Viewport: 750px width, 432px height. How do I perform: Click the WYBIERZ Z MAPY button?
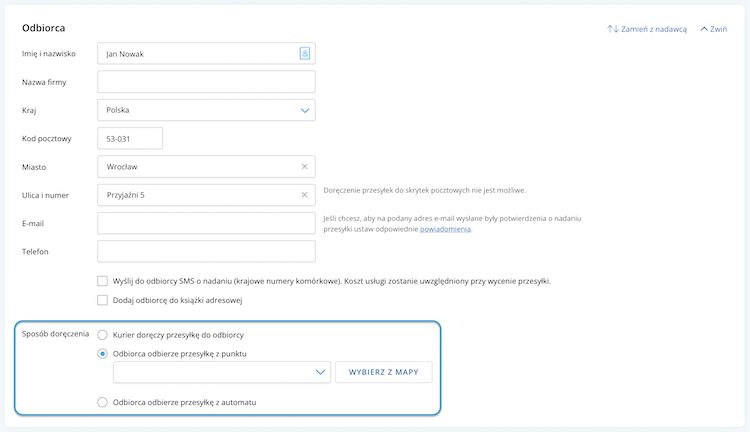coord(384,372)
